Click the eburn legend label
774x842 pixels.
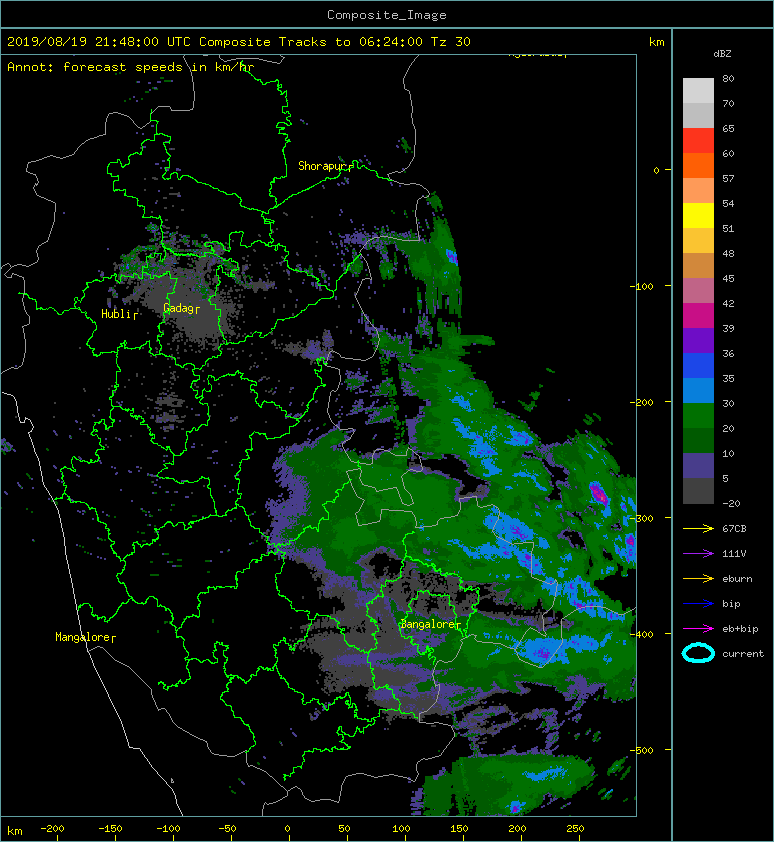click(x=737, y=578)
